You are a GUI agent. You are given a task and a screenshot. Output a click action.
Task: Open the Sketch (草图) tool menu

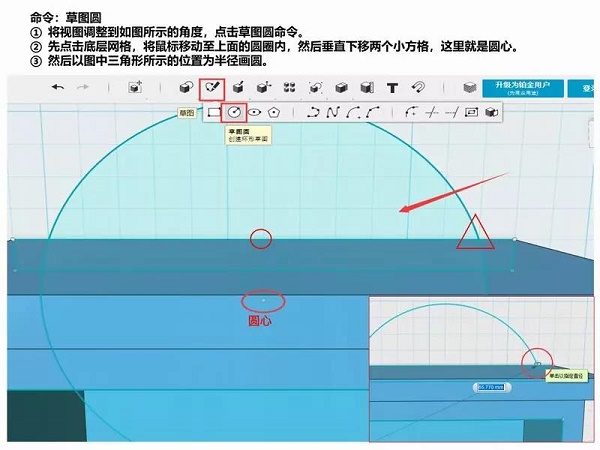[x=212, y=88]
